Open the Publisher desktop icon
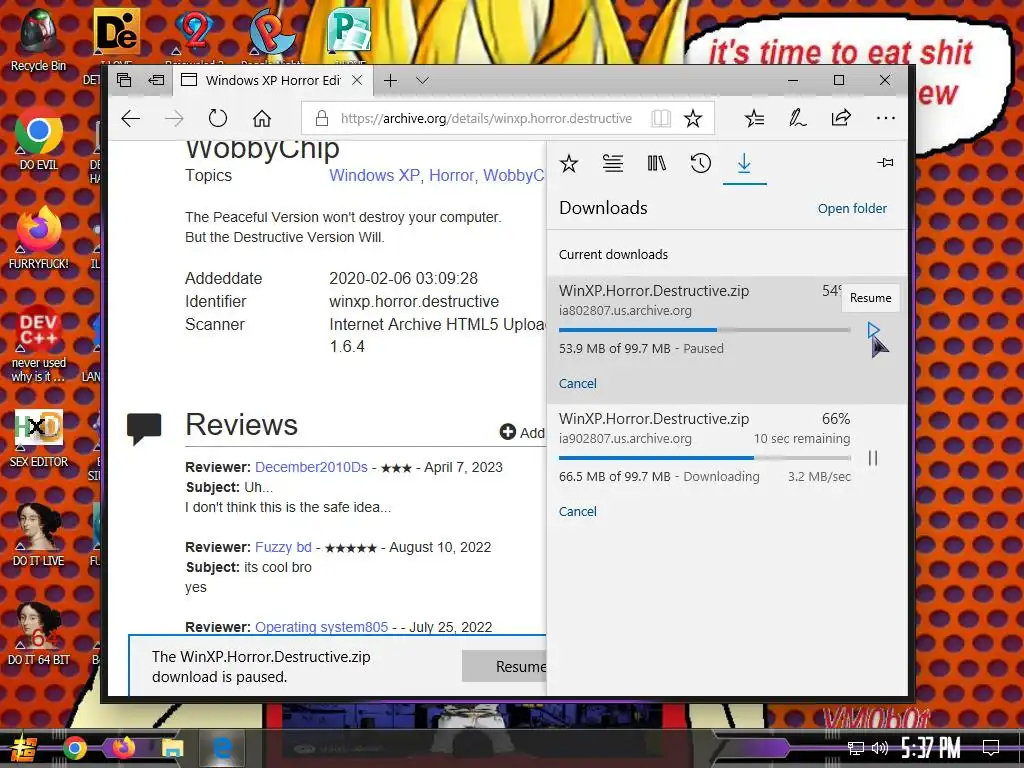Screen dimensions: 1024x768 (x=349, y=31)
